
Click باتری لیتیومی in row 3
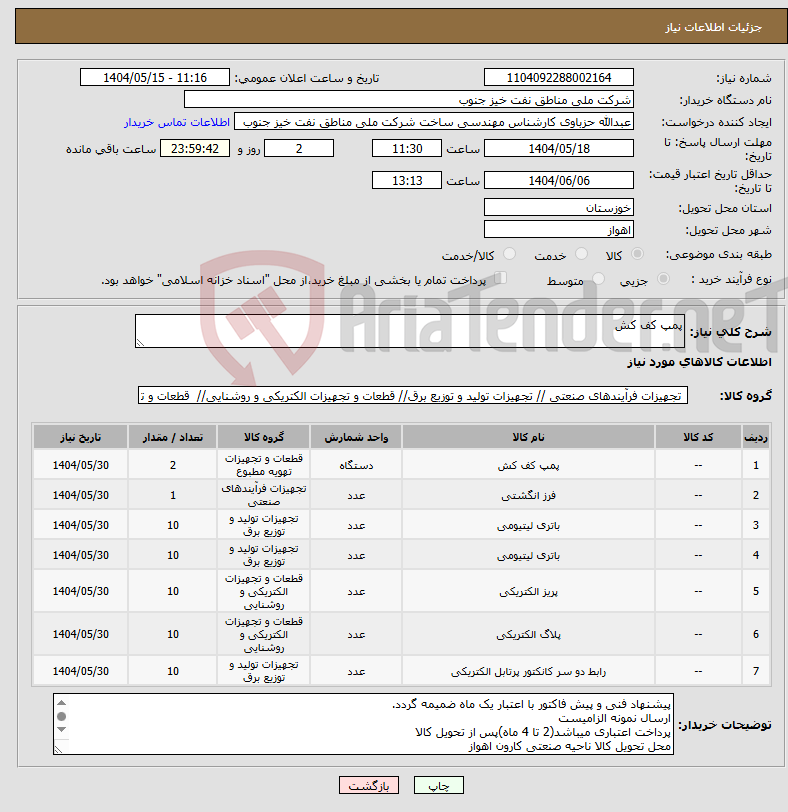528,526
